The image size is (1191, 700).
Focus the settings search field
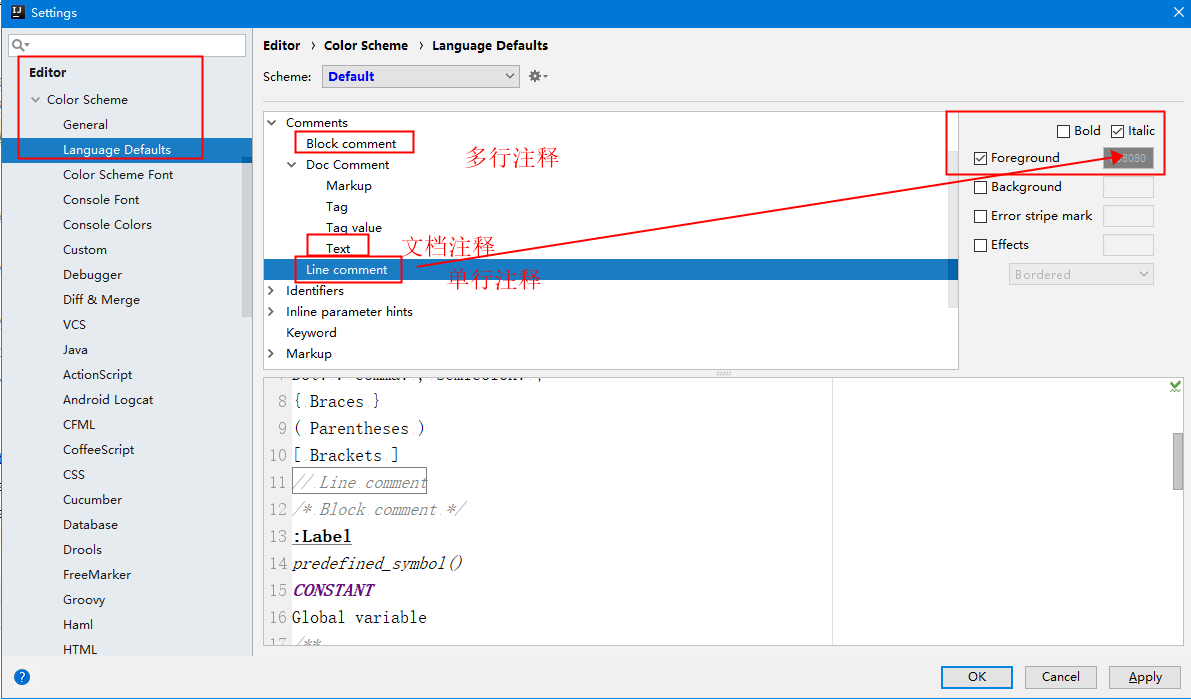tap(127, 46)
